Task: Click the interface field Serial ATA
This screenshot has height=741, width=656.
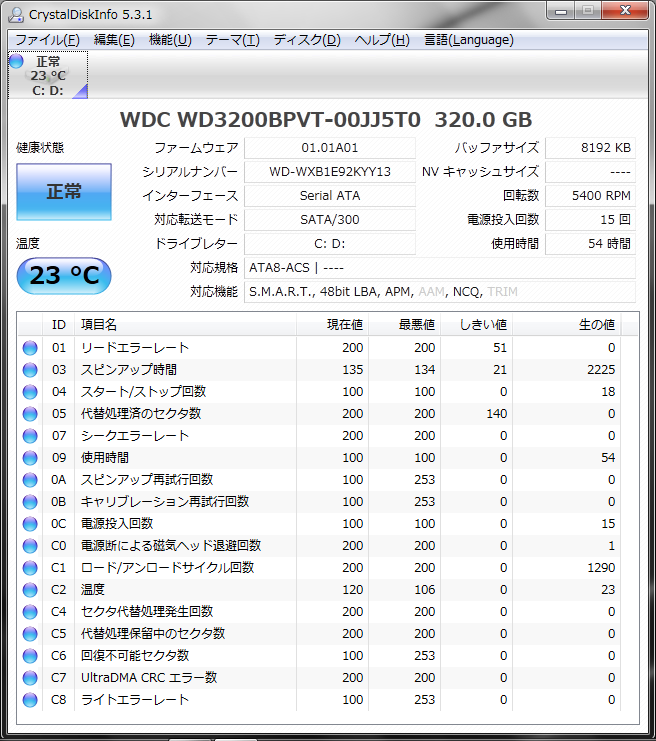Action: tap(330, 196)
